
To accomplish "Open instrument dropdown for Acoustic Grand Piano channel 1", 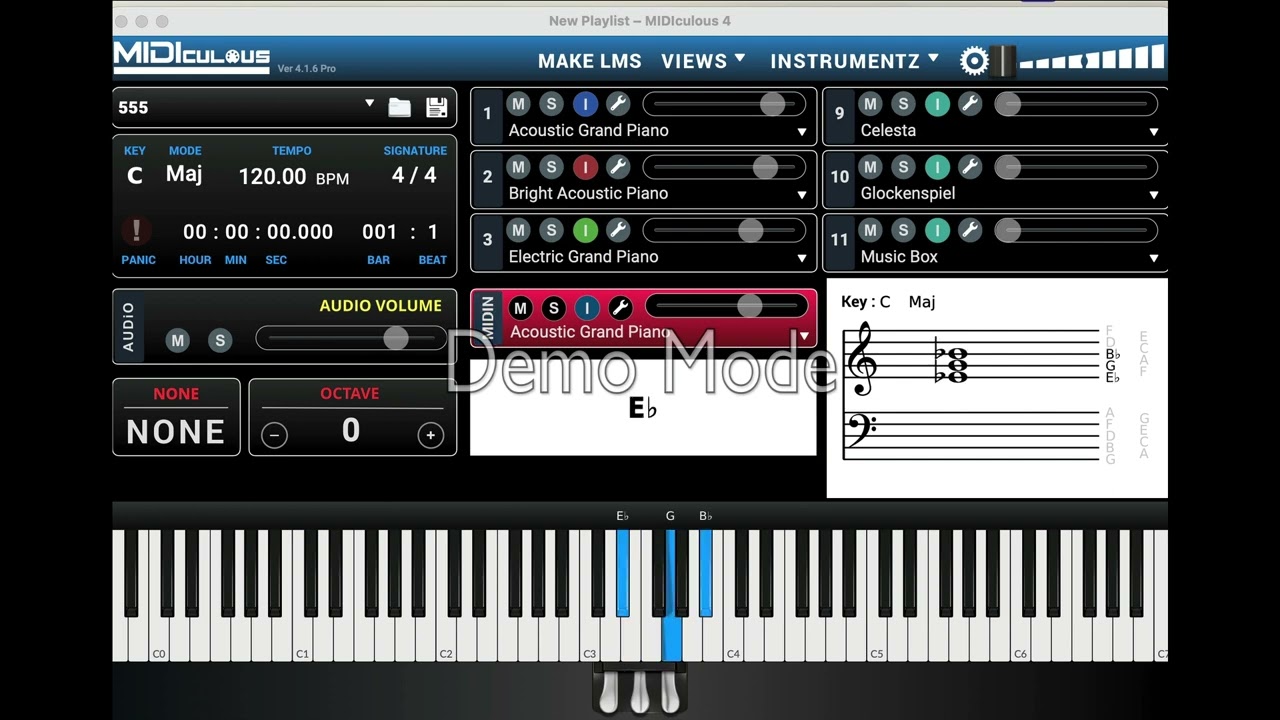I will (x=802, y=132).
